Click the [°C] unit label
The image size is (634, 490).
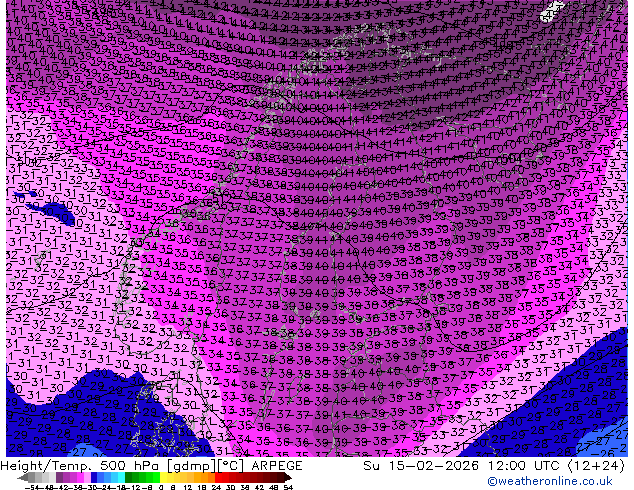pyautogui.click(x=231, y=466)
